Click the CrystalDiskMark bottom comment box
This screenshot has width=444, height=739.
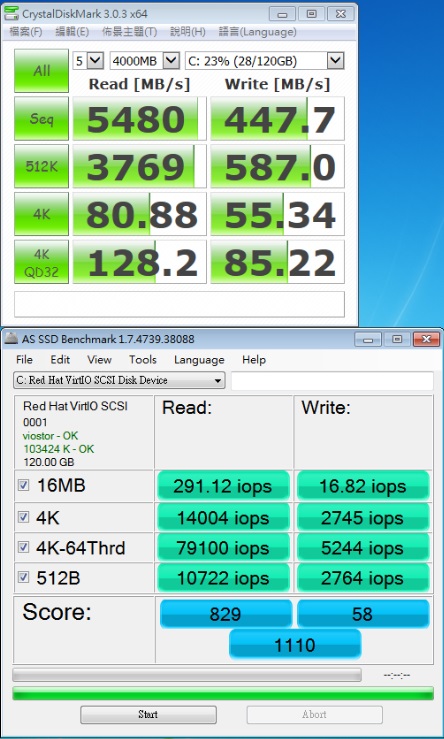coord(179,304)
